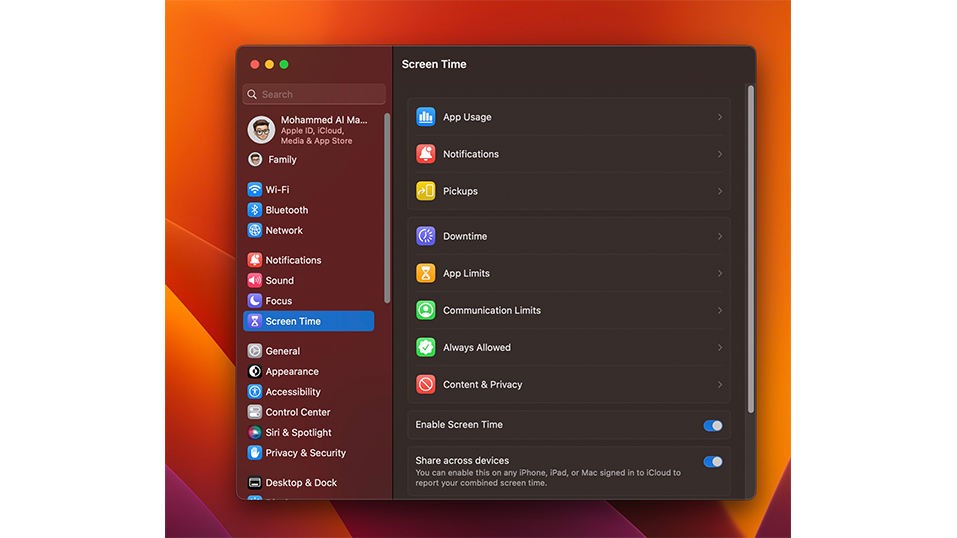Click the chevron beside Content & Privacy
Image resolution: width=957 pixels, height=538 pixels.
click(x=719, y=384)
